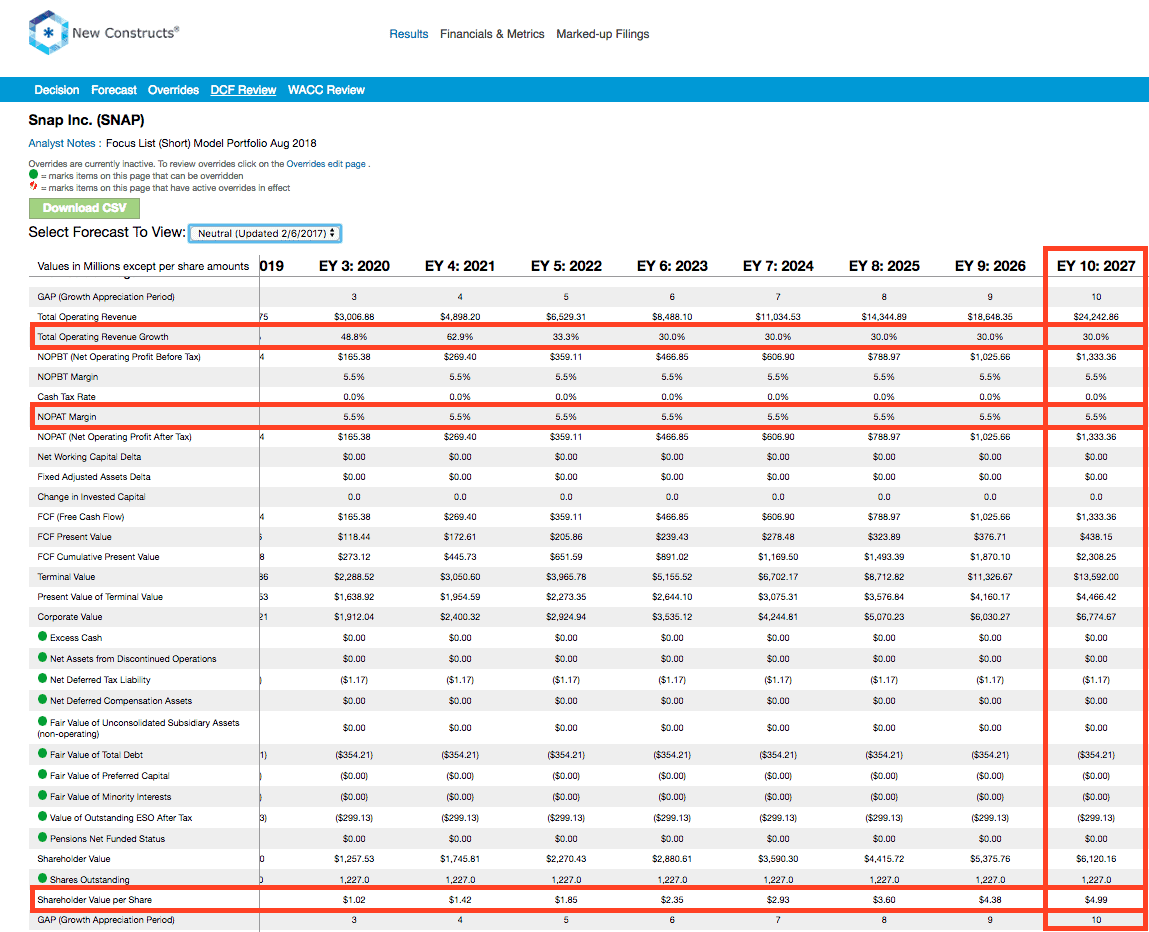The width and height of the screenshot is (1149, 932).
Task: Click the EY 6: 2023 column header
Action: click(x=672, y=266)
